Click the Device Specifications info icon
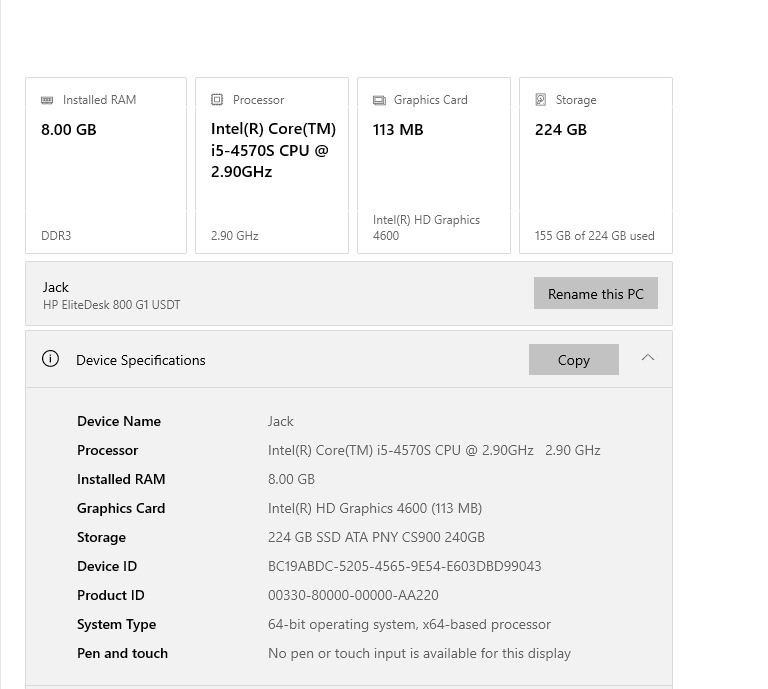 50,359
